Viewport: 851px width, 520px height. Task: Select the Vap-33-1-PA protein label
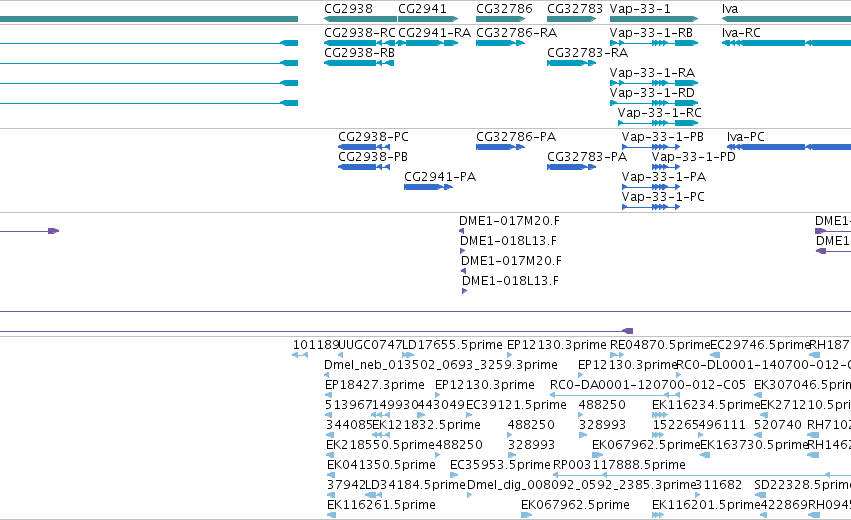coord(664,177)
